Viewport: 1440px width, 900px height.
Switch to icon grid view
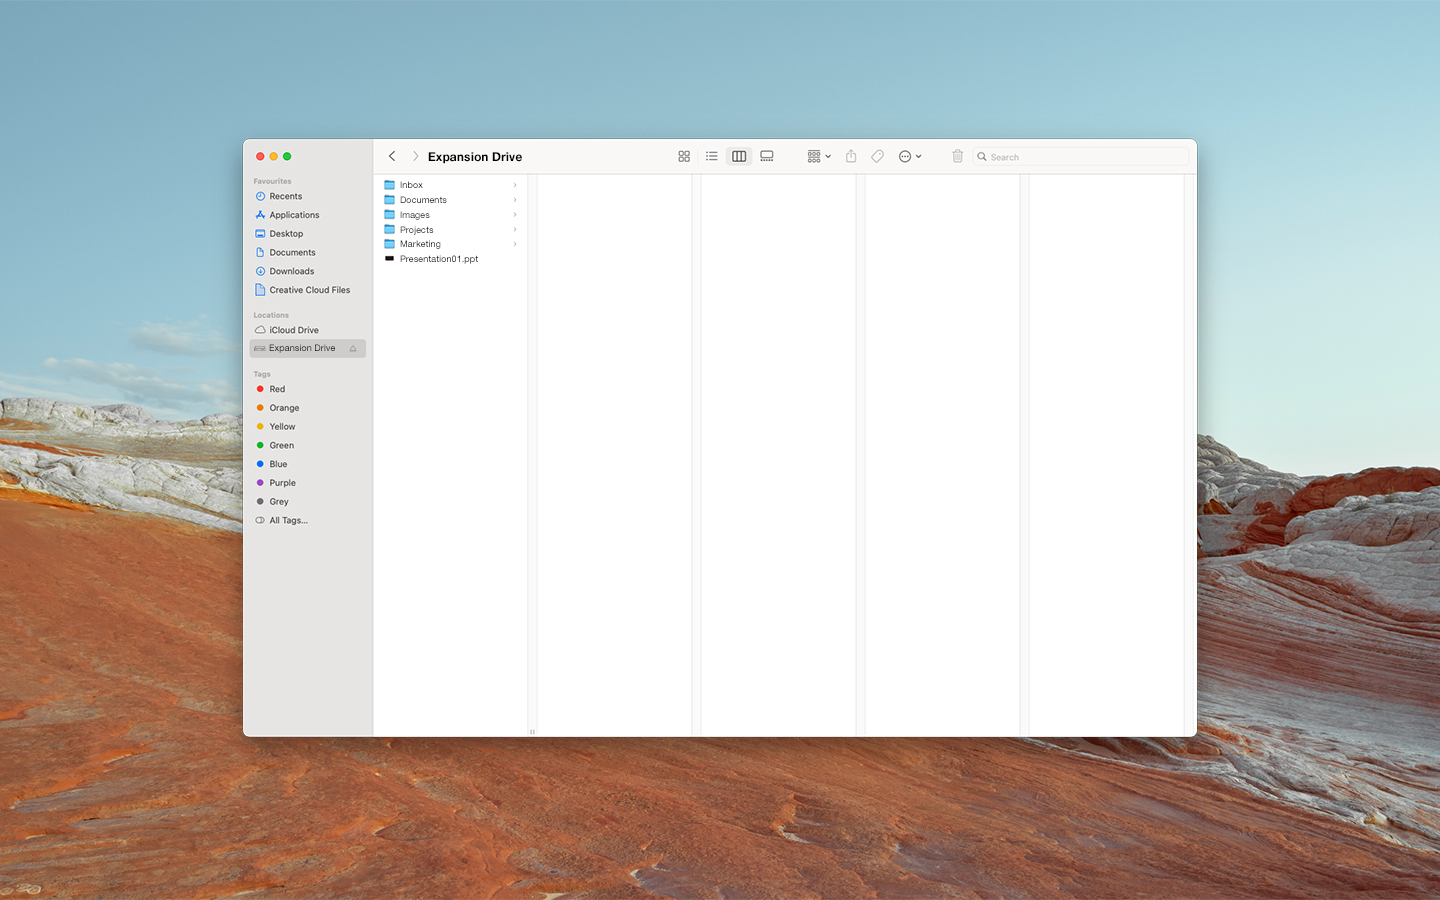(x=684, y=157)
